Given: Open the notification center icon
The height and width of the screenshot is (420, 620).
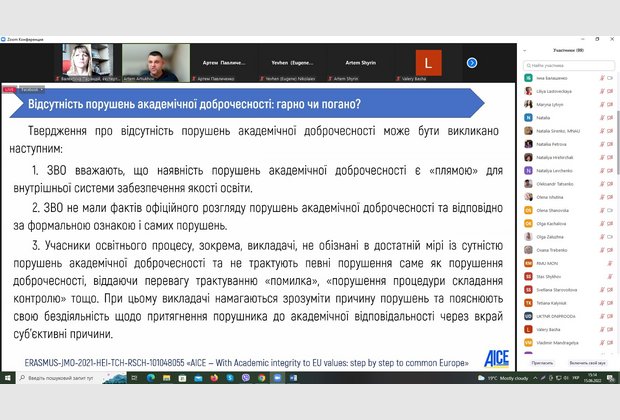Looking at the screenshot, I should click(x=611, y=378).
